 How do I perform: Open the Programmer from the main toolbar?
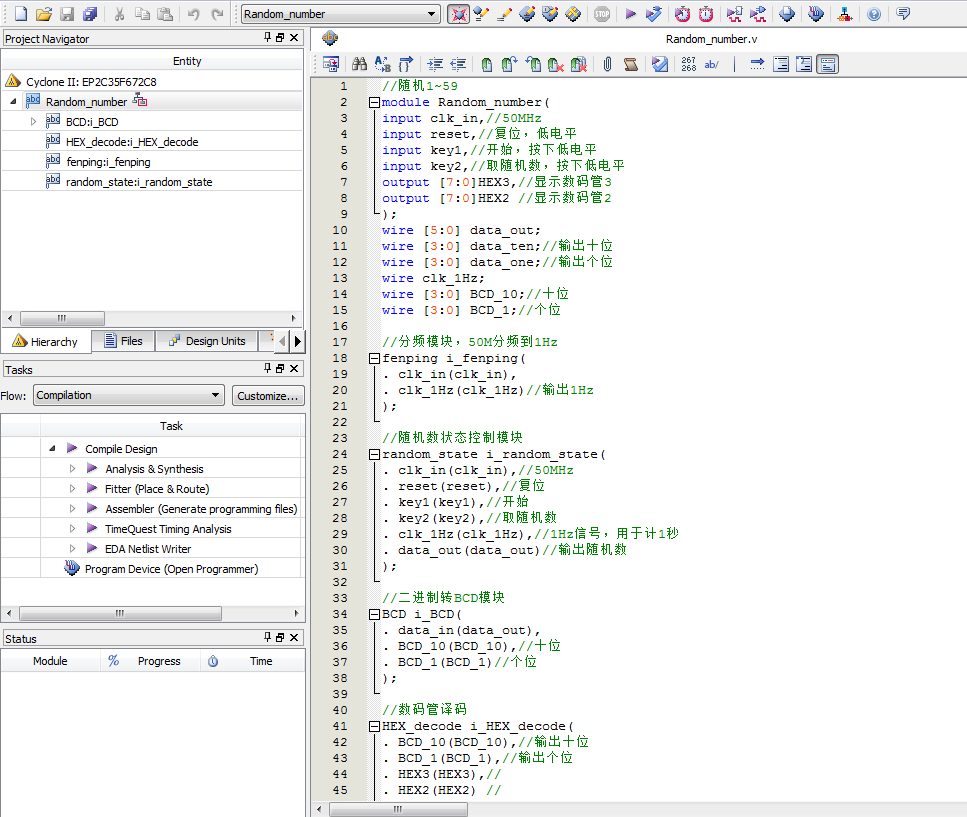click(x=816, y=14)
